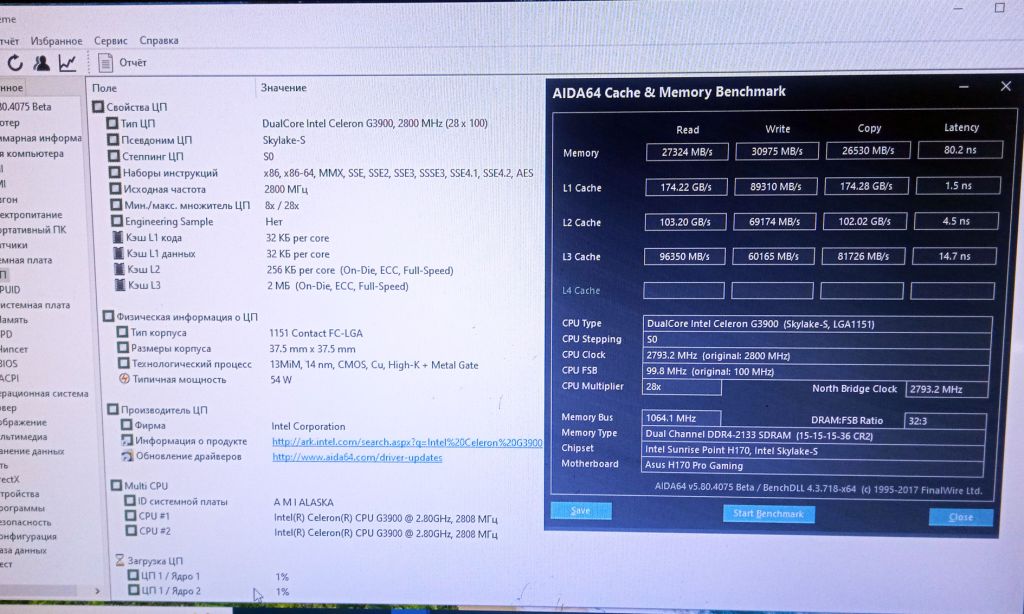
Task: Open the aida64.com driver-updates link
Action: [x=357, y=457]
